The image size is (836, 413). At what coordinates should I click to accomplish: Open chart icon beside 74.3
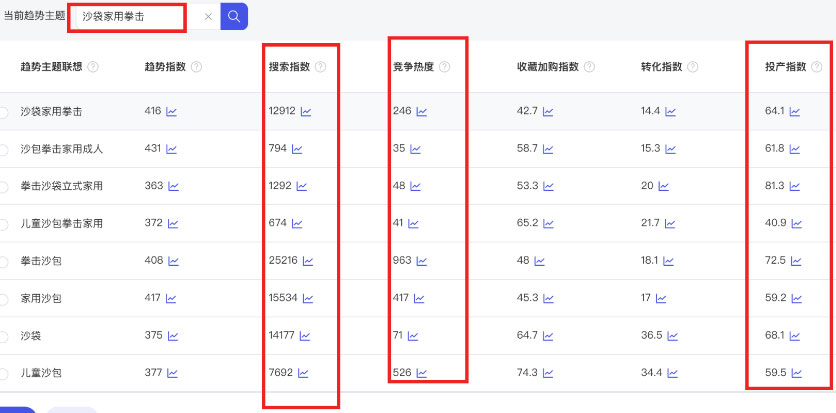click(x=548, y=373)
